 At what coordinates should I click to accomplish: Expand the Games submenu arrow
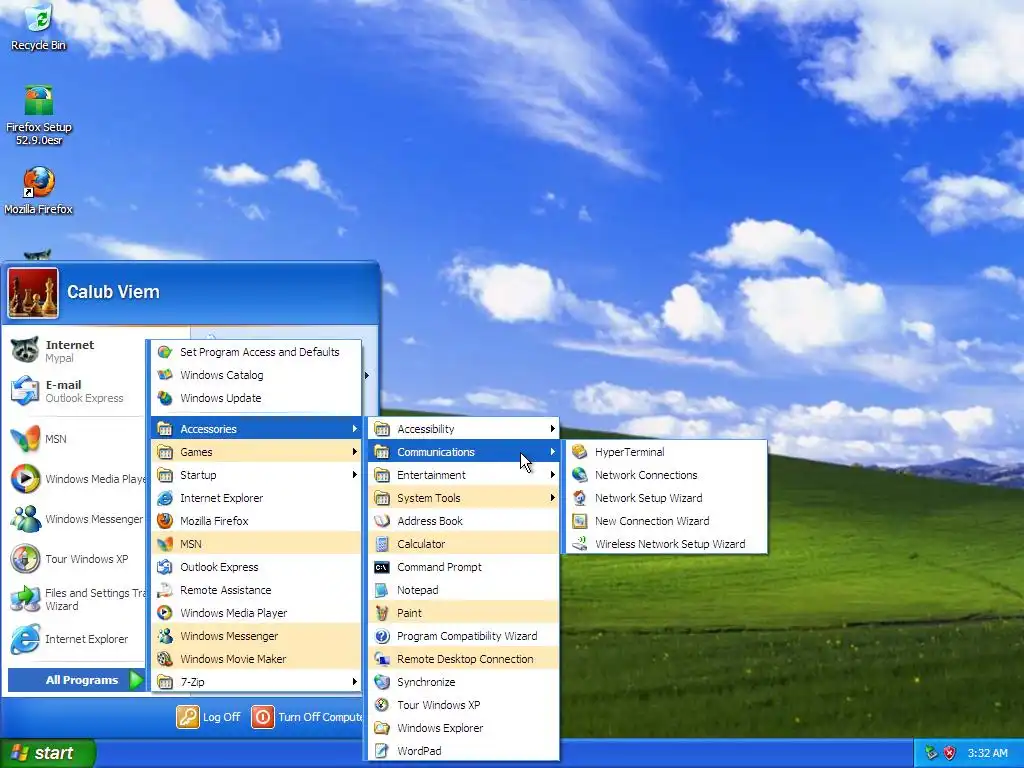355,452
